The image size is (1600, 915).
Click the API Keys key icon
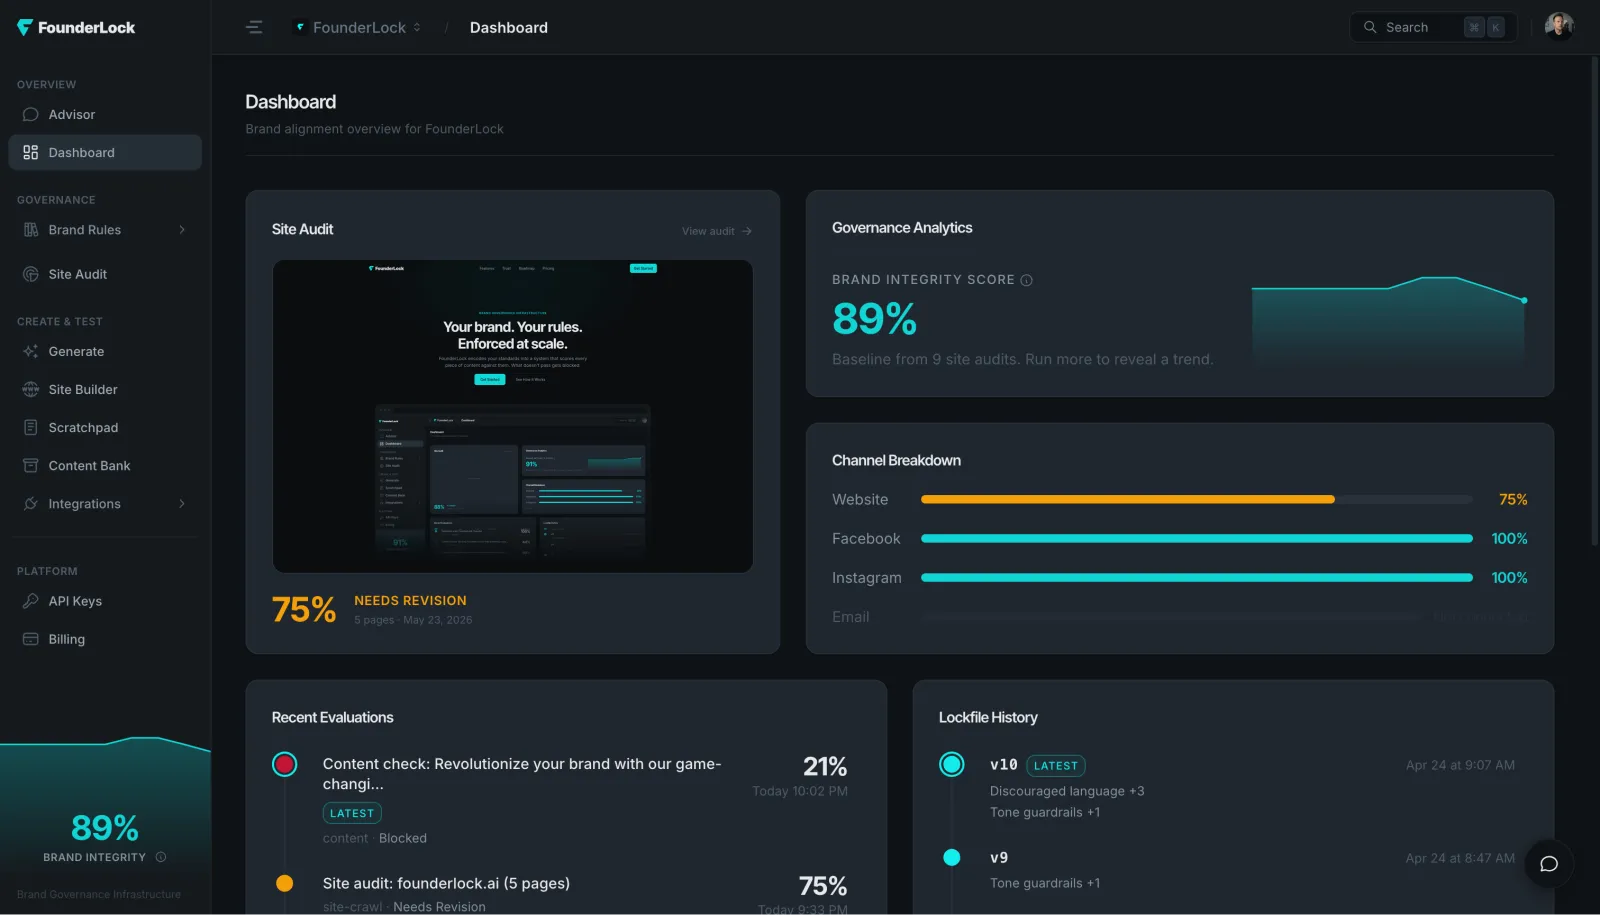pyautogui.click(x=31, y=601)
